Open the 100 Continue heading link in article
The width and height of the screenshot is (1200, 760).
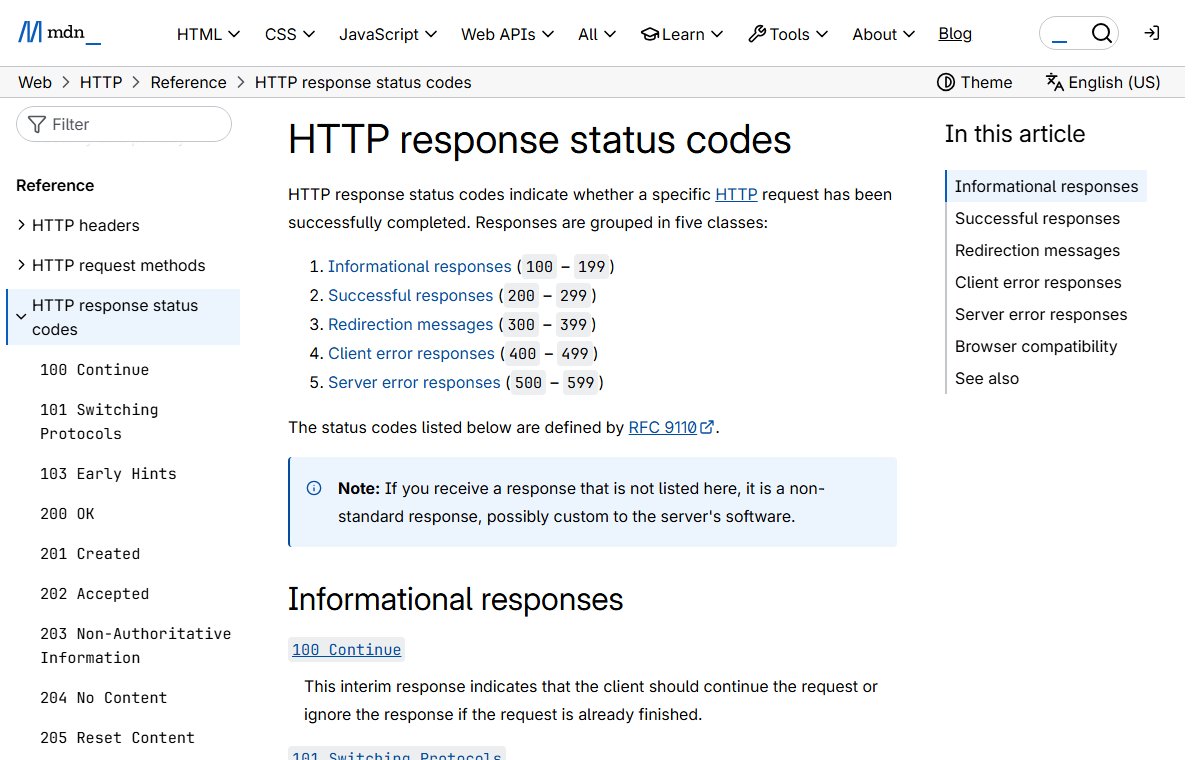(346, 650)
